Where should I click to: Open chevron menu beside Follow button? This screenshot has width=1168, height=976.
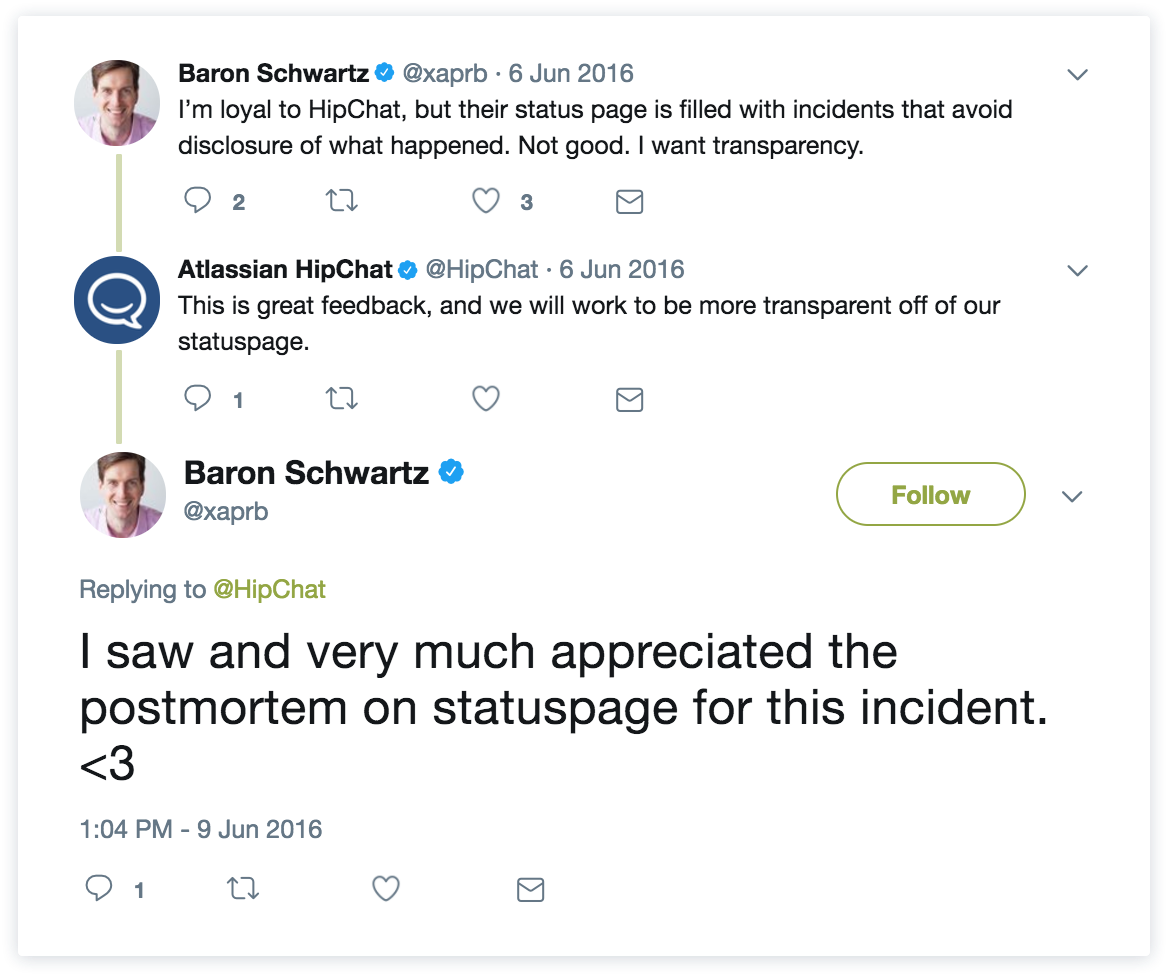point(1072,497)
